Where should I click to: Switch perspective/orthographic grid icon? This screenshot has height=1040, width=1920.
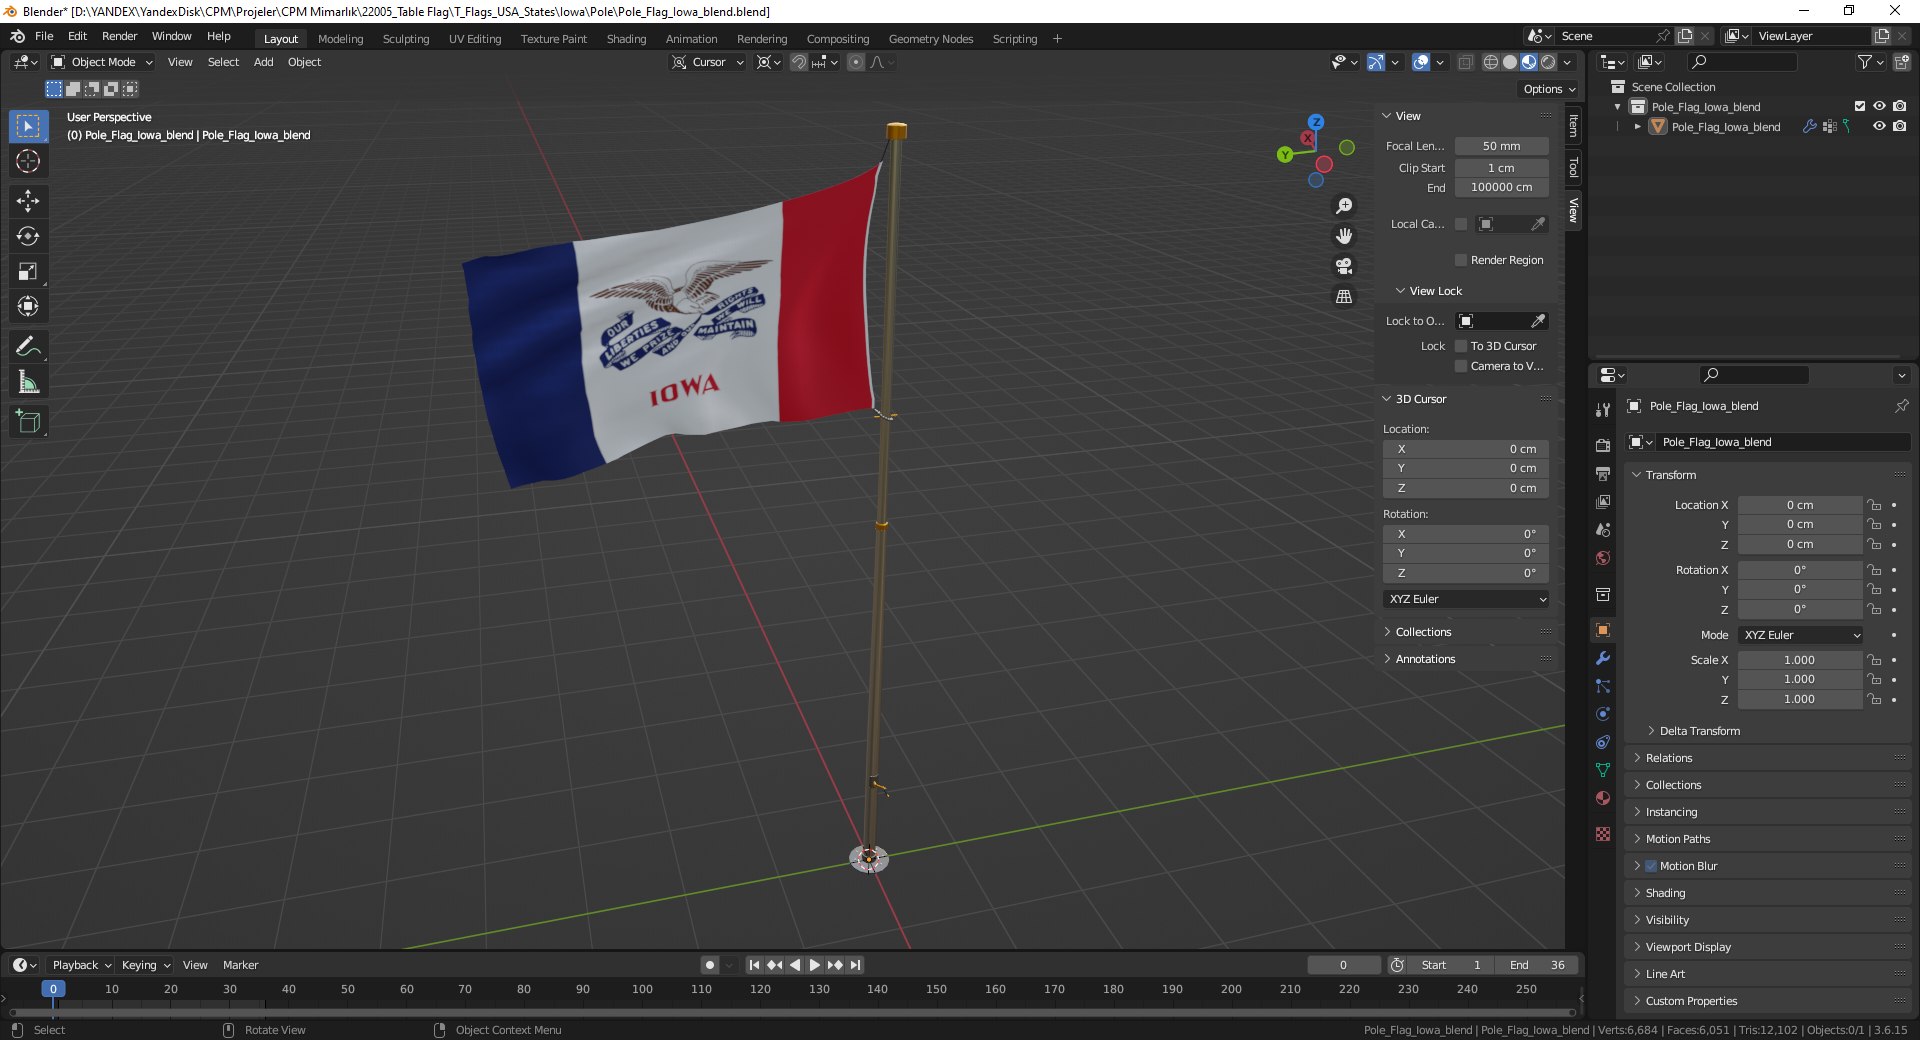[1344, 297]
